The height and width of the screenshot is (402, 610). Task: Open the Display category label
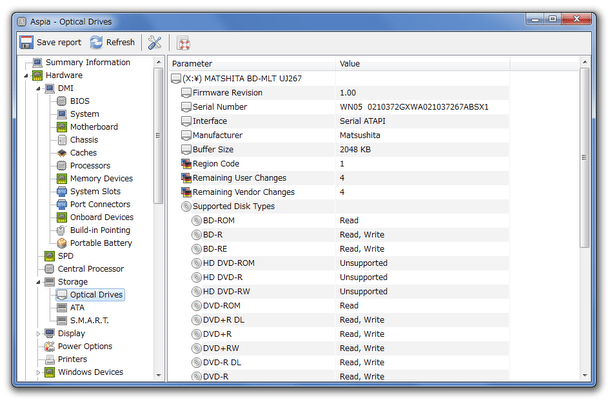click(71, 334)
